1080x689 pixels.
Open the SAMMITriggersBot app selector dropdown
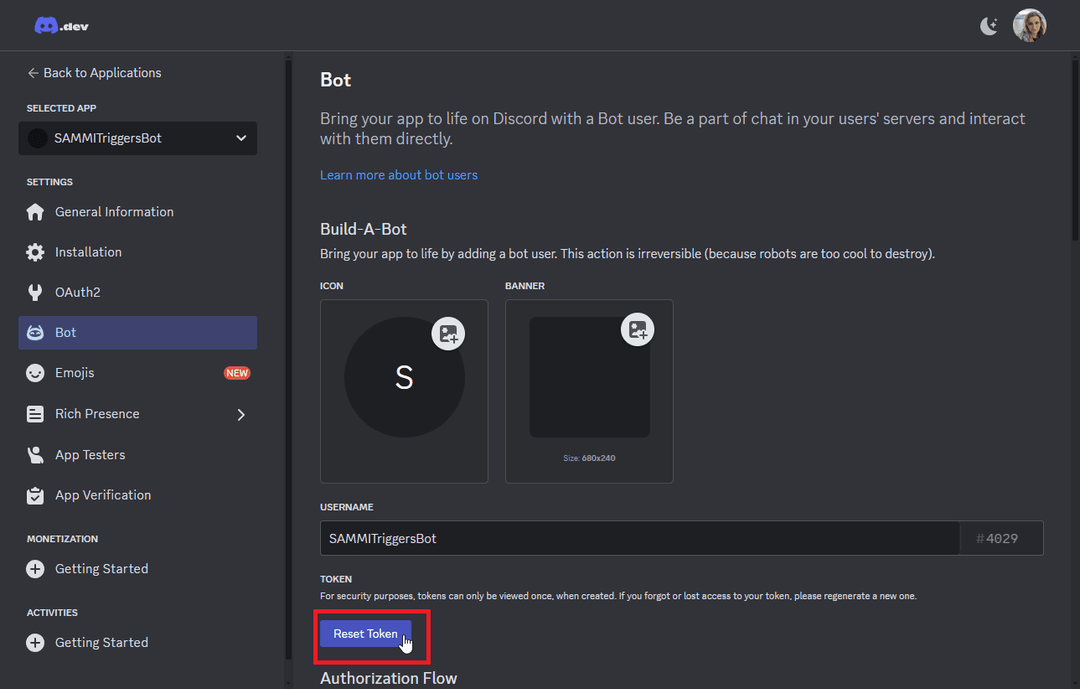[138, 138]
